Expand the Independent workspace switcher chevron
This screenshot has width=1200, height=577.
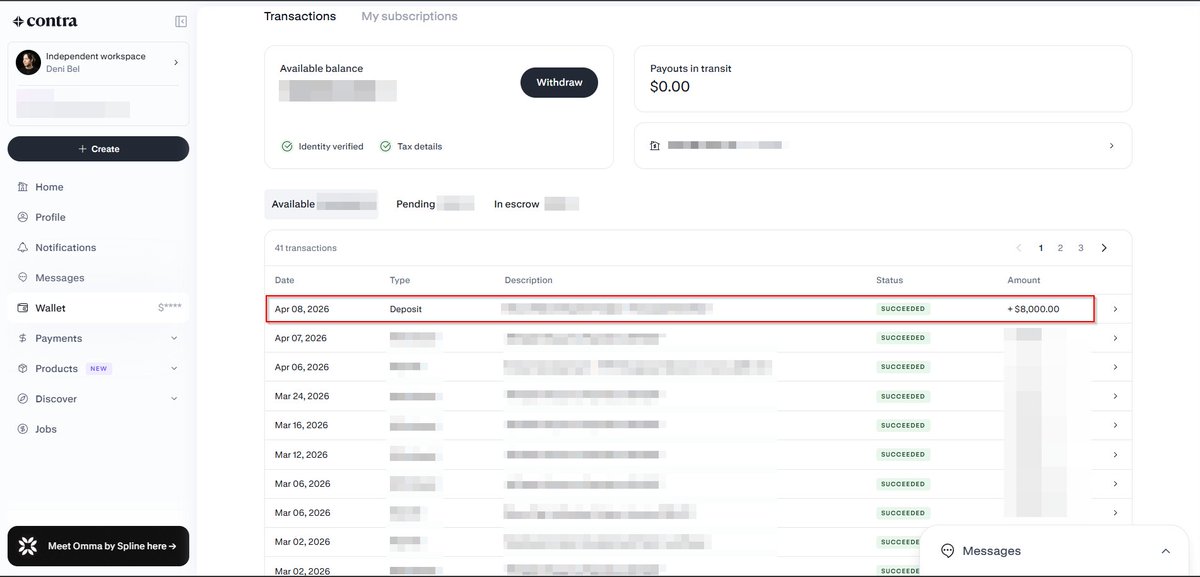pyautogui.click(x=176, y=62)
